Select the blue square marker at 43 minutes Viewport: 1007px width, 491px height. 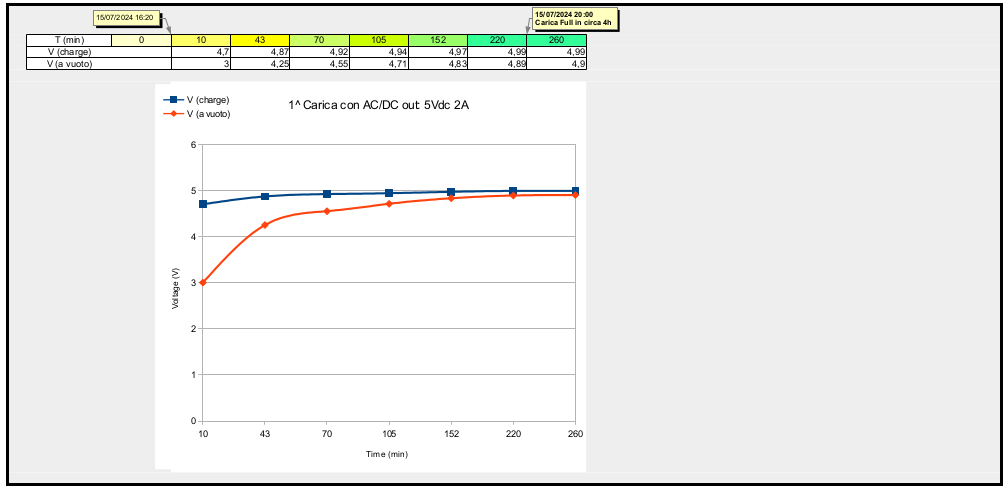pos(265,196)
